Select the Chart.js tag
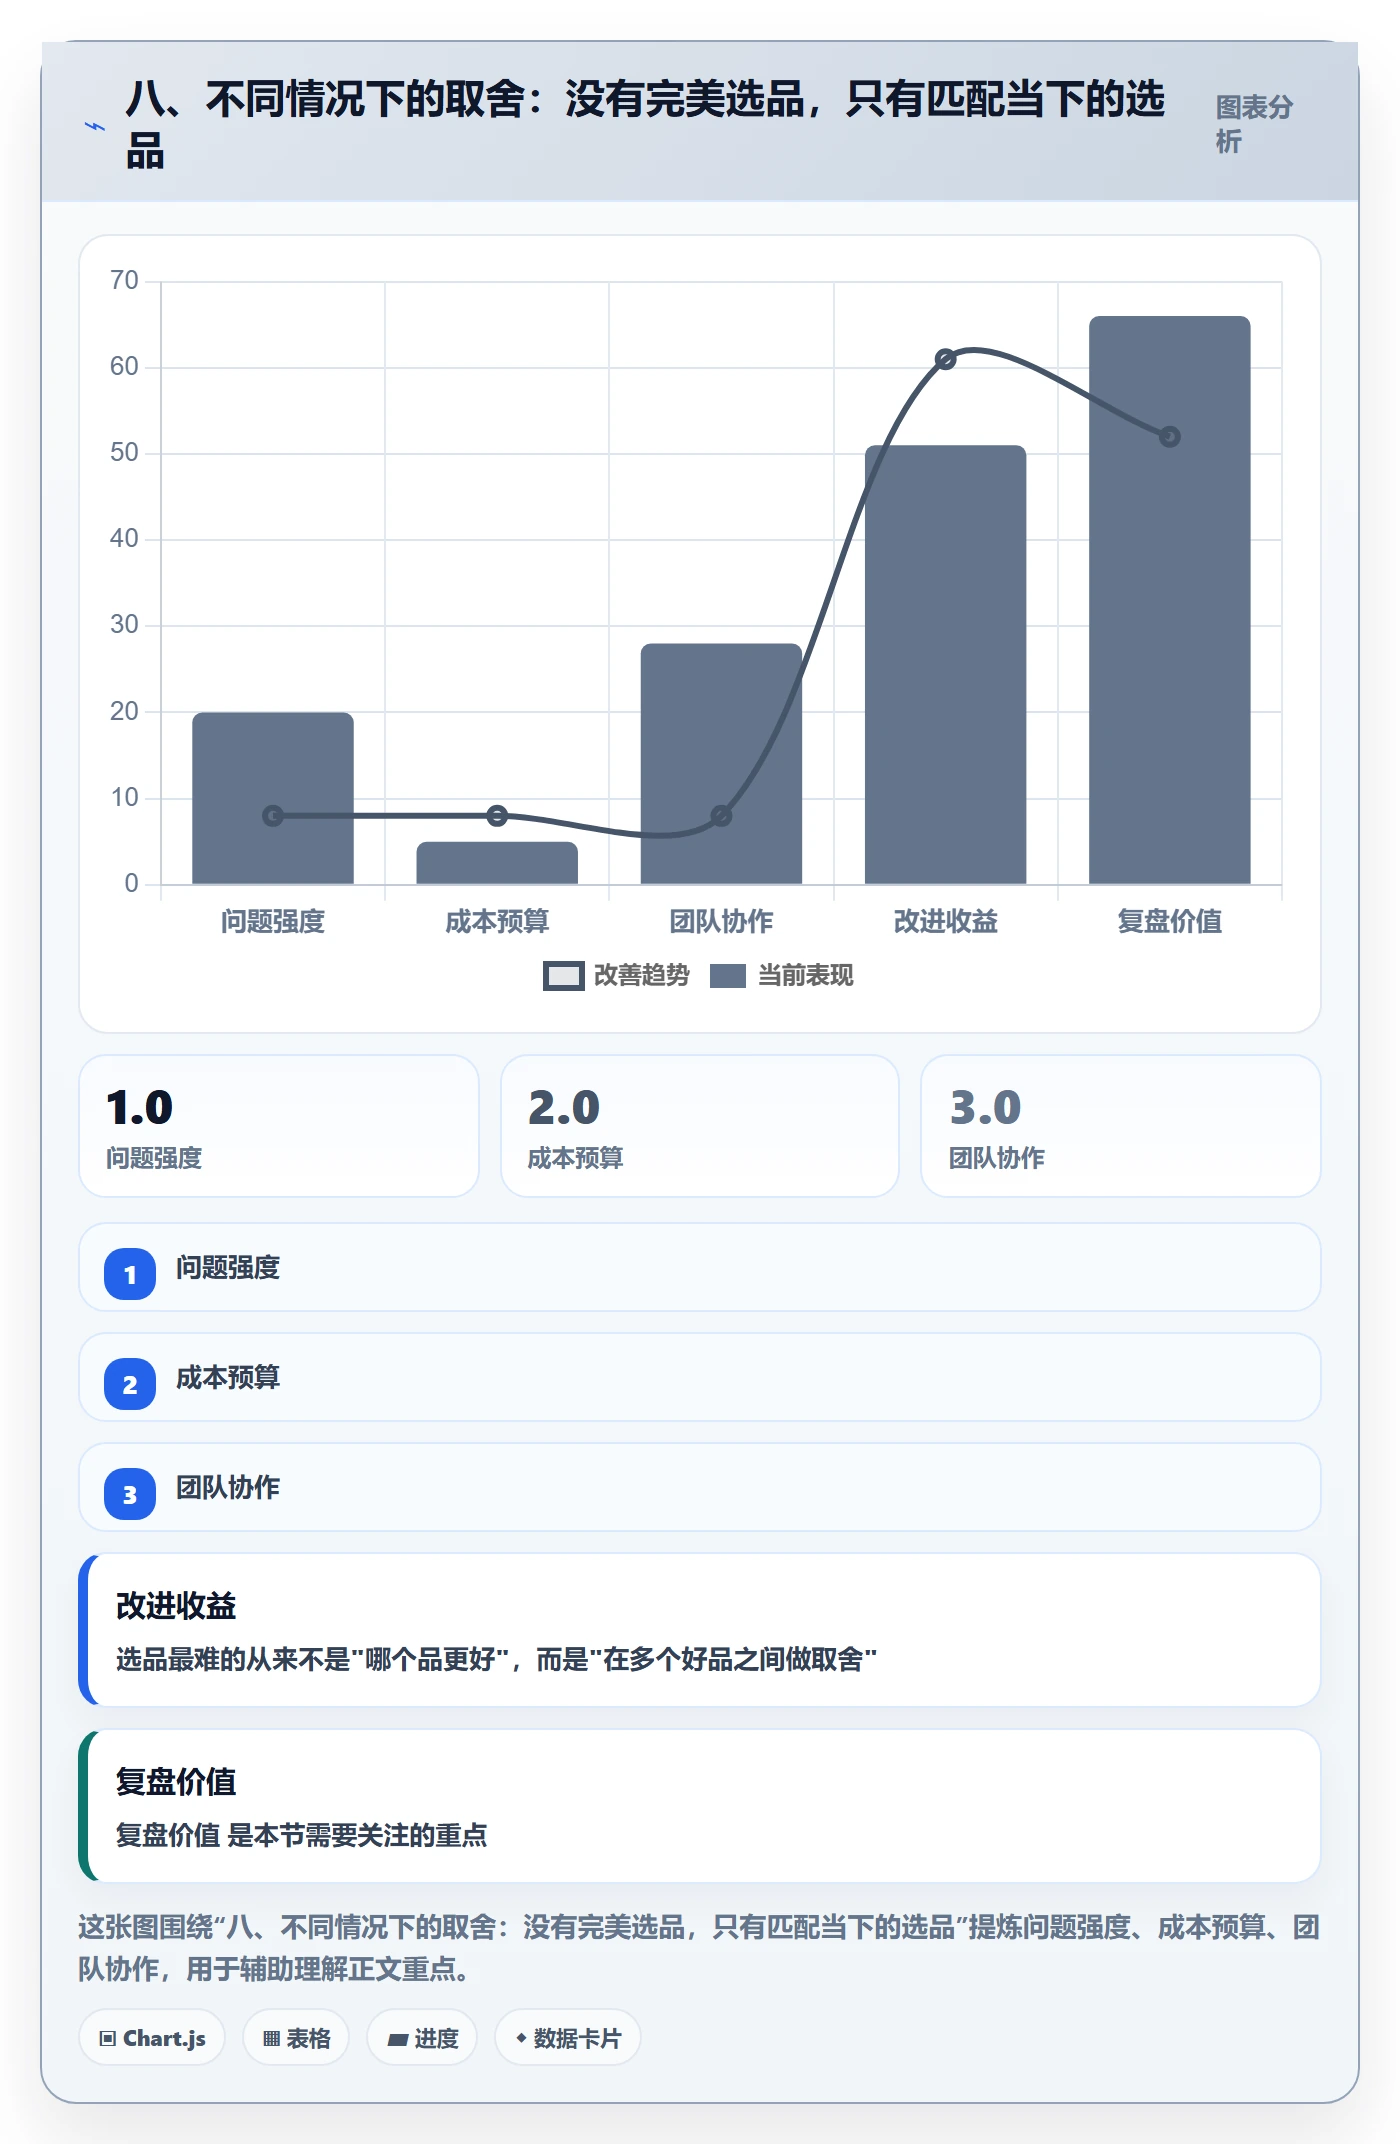This screenshot has height=2144, width=1400. (x=152, y=2037)
